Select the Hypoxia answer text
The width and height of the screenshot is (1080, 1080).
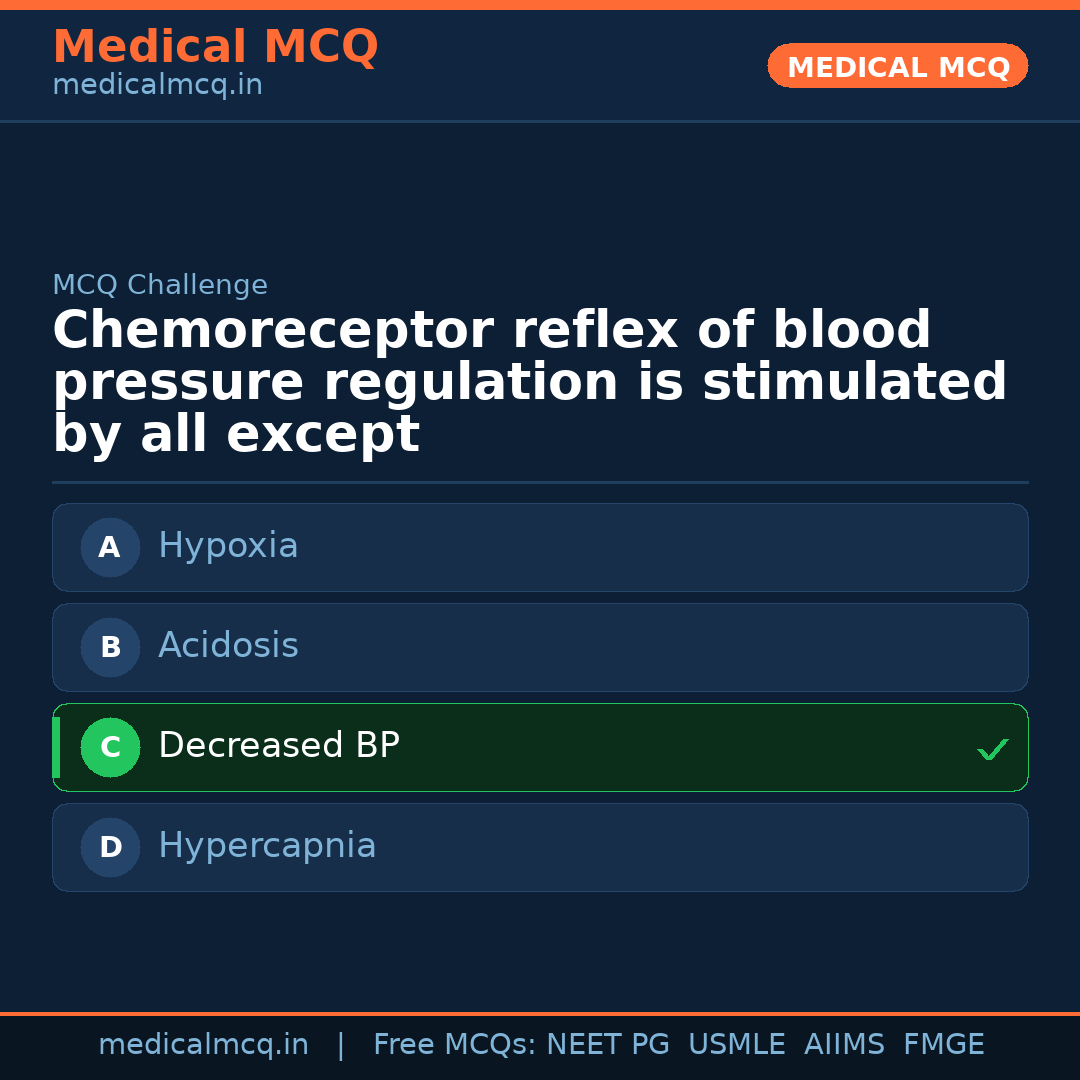pyautogui.click(x=228, y=546)
